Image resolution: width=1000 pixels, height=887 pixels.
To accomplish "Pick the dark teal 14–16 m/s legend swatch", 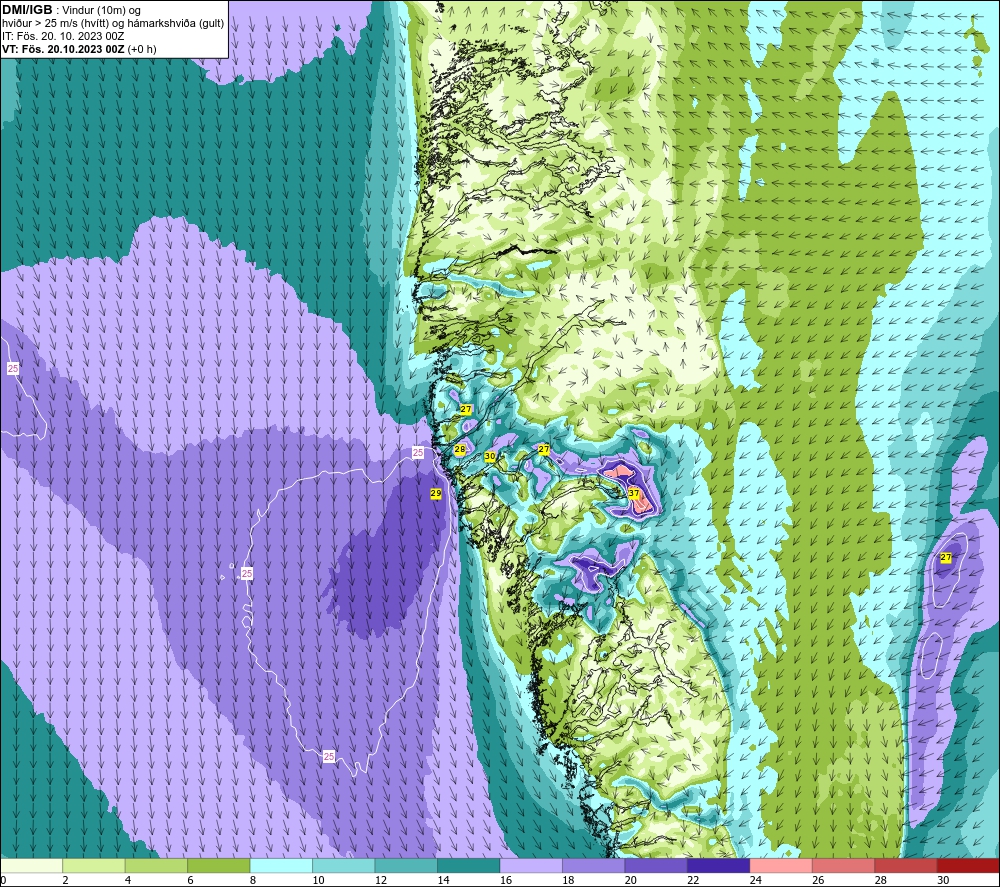I will (x=469, y=866).
